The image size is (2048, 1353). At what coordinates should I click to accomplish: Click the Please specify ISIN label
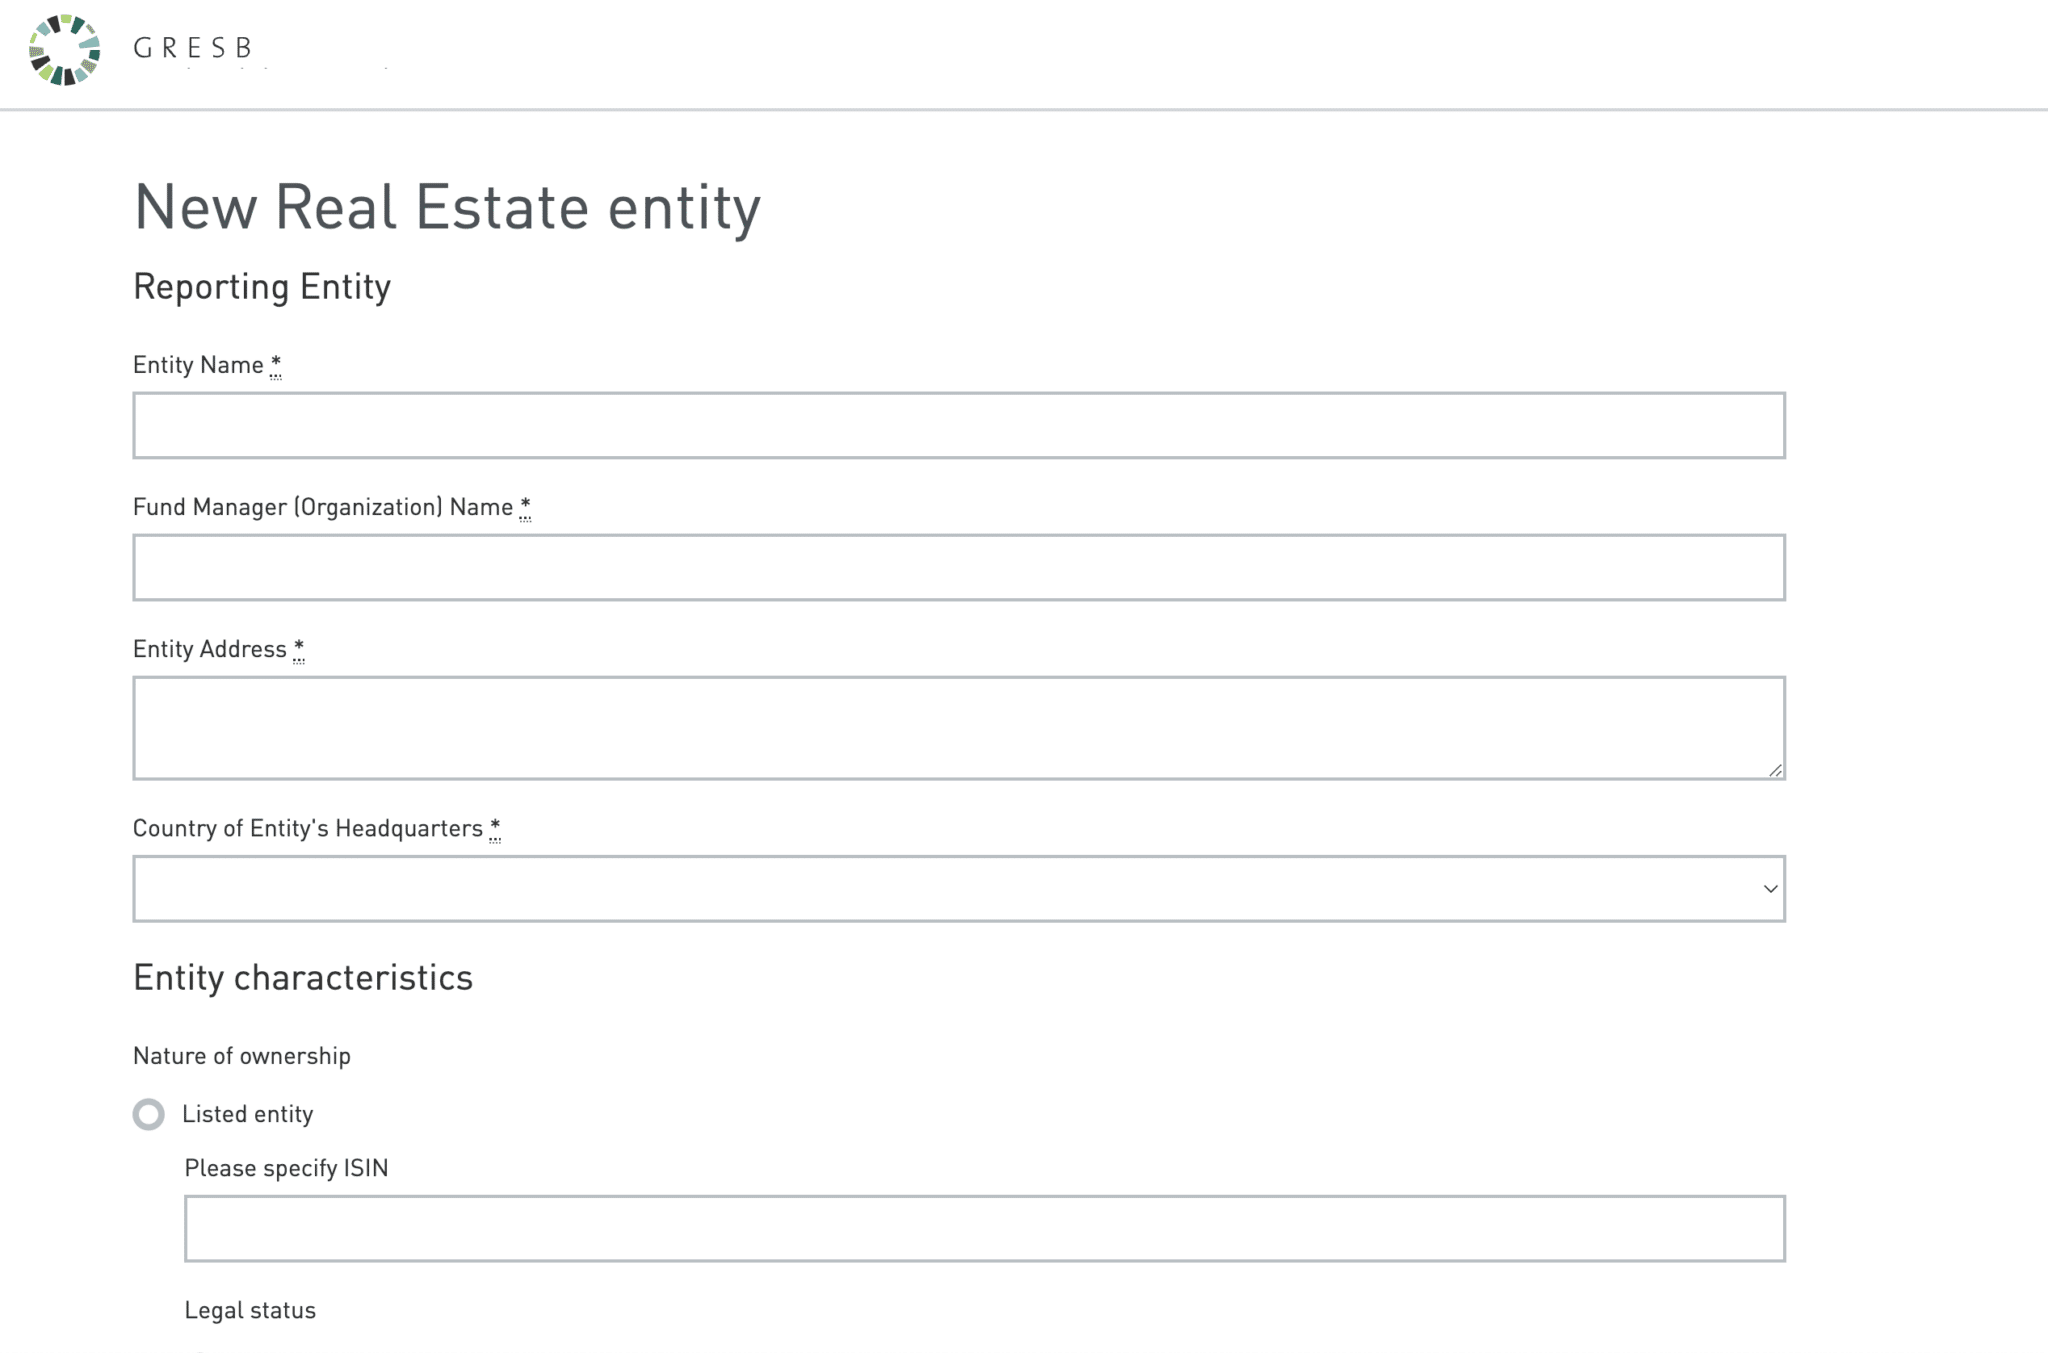click(286, 1168)
